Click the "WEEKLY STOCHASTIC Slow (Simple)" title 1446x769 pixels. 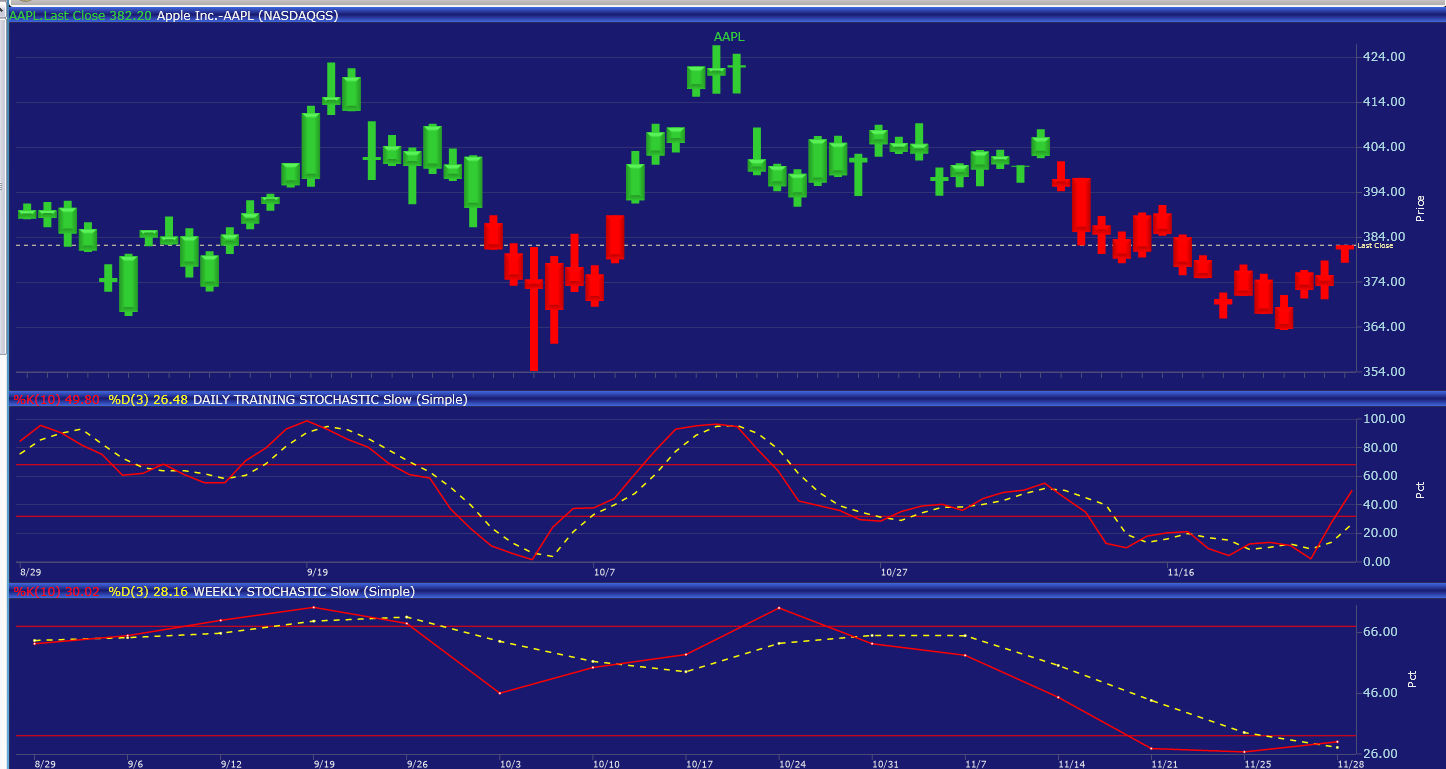304,592
